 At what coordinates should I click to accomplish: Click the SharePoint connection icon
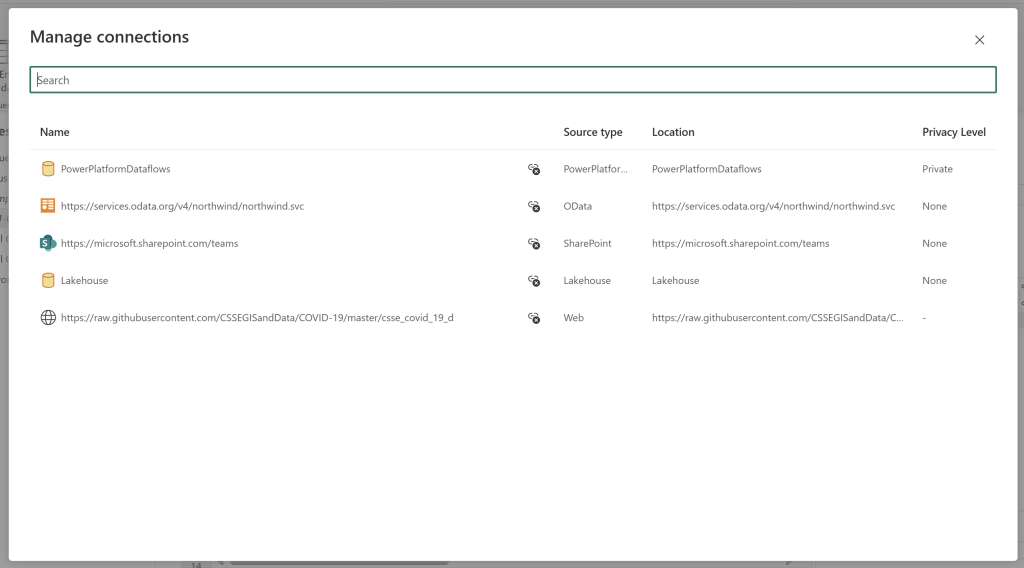pos(48,244)
